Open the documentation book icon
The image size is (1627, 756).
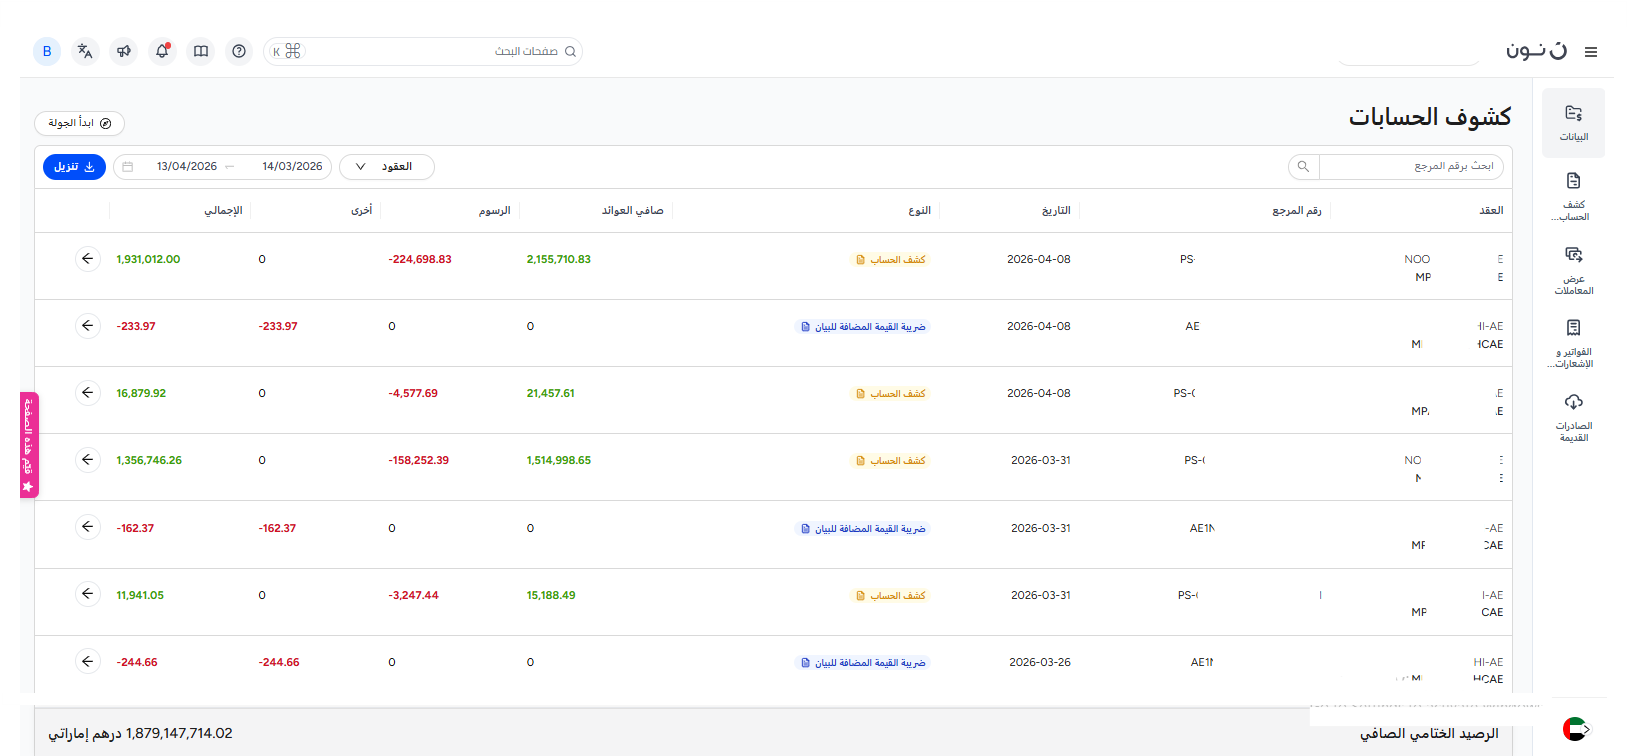pos(201,51)
